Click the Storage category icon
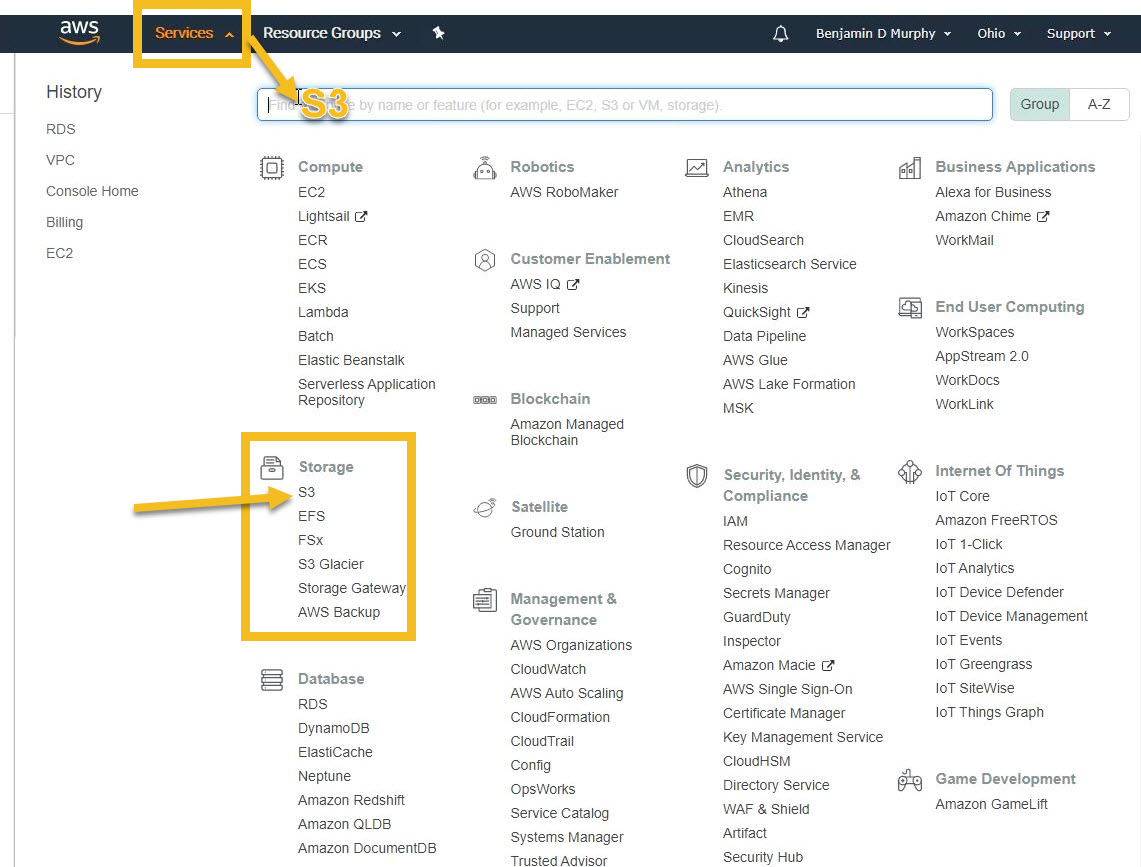This screenshot has width=1141, height=867. click(x=272, y=467)
